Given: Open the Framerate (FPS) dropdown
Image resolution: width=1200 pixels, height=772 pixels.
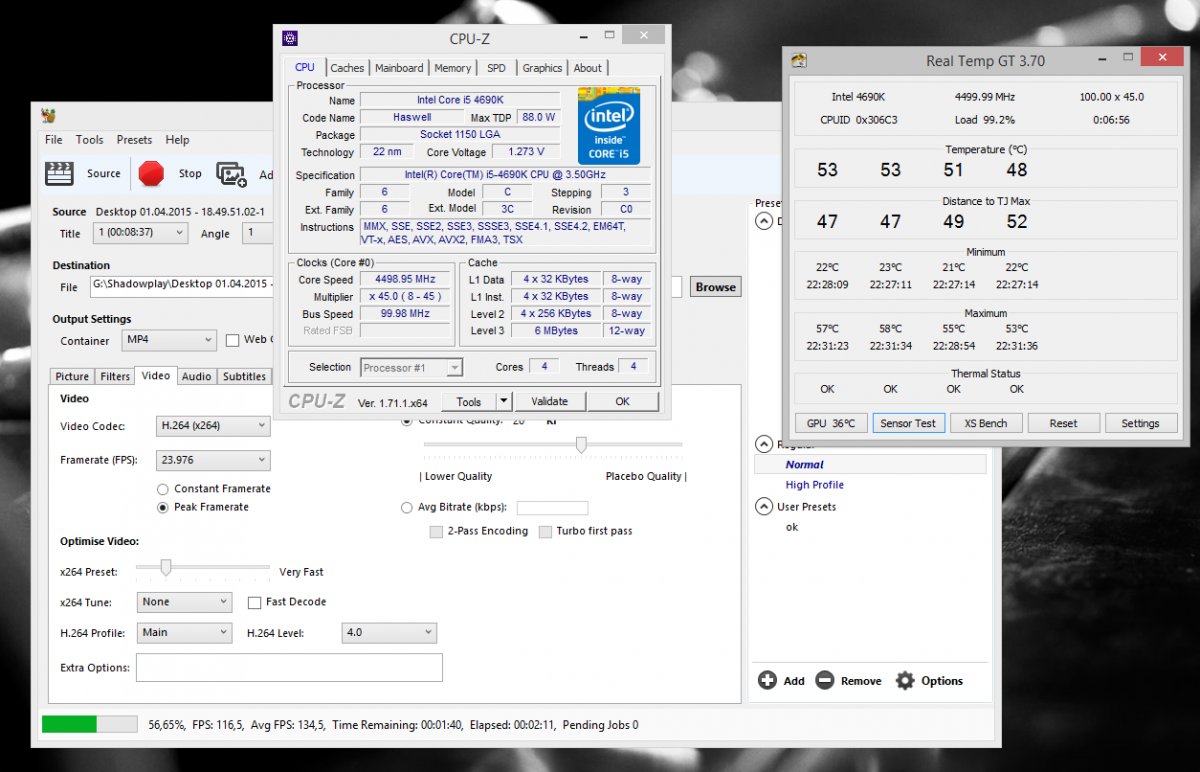Looking at the screenshot, I should [x=214, y=460].
